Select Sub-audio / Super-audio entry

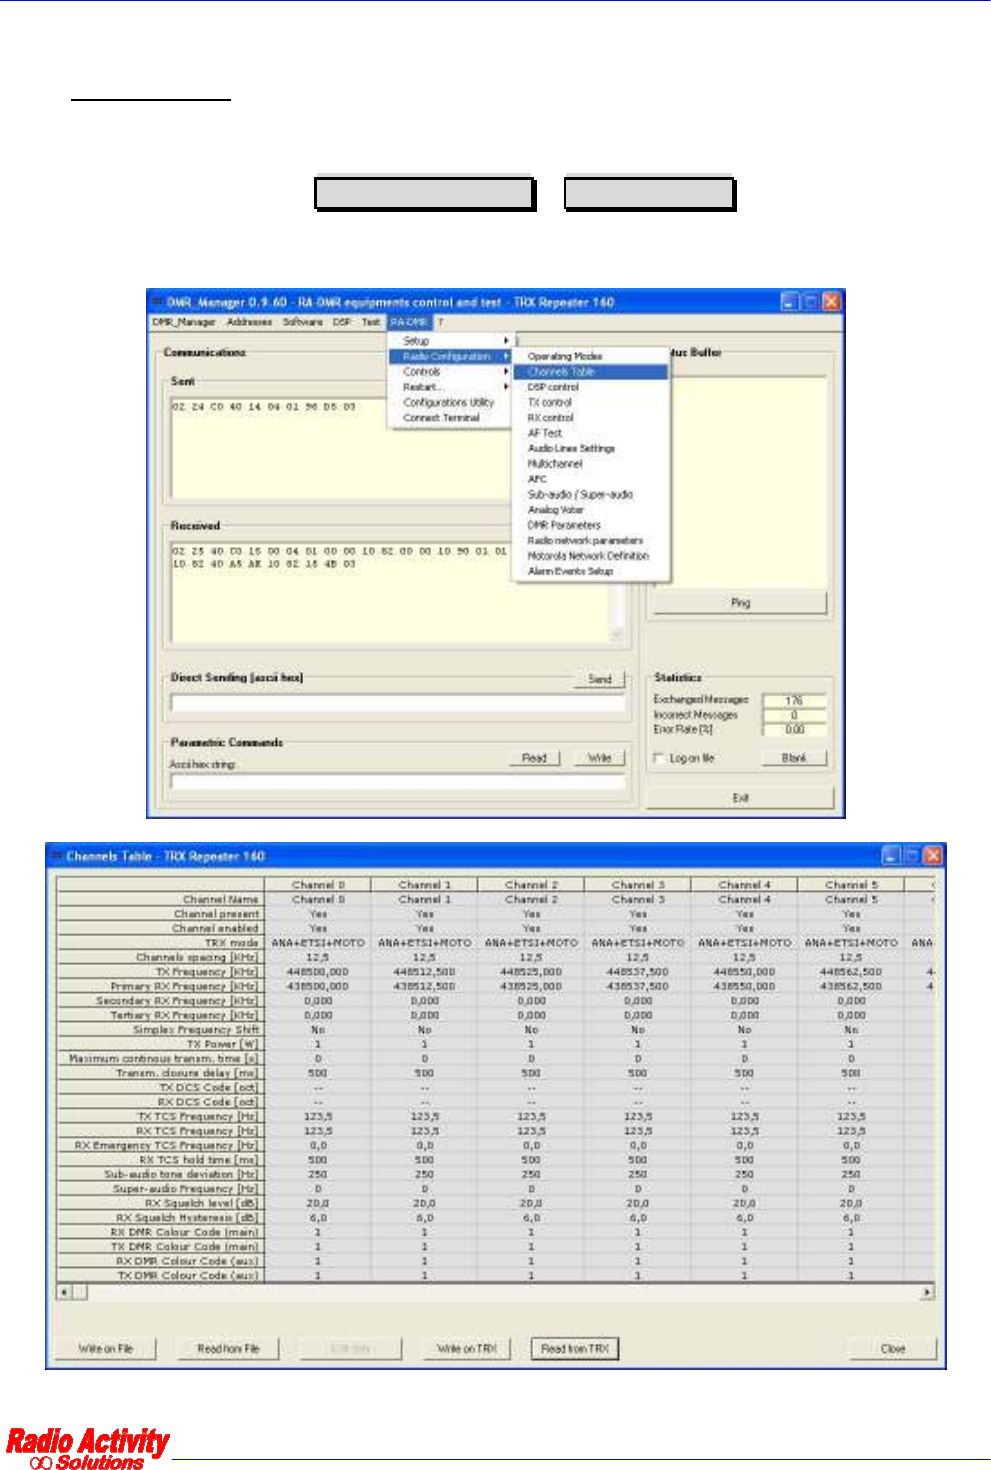click(x=591, y=495)
